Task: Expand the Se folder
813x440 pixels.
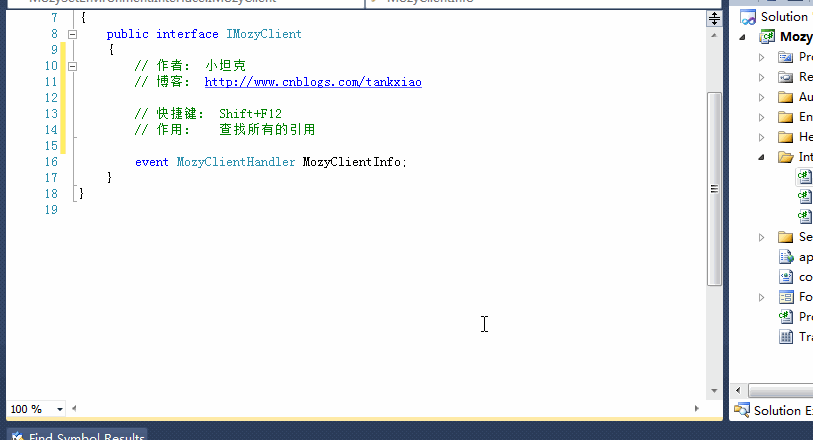Action: [761, 237]
